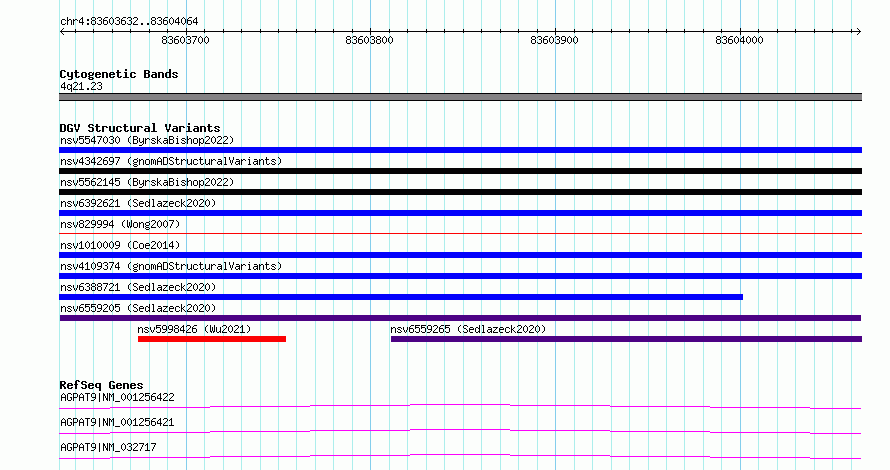Open AGPAT9|NM_001256422 transcript label
Viewport: 890px width, 470px height.
[117, 397]
